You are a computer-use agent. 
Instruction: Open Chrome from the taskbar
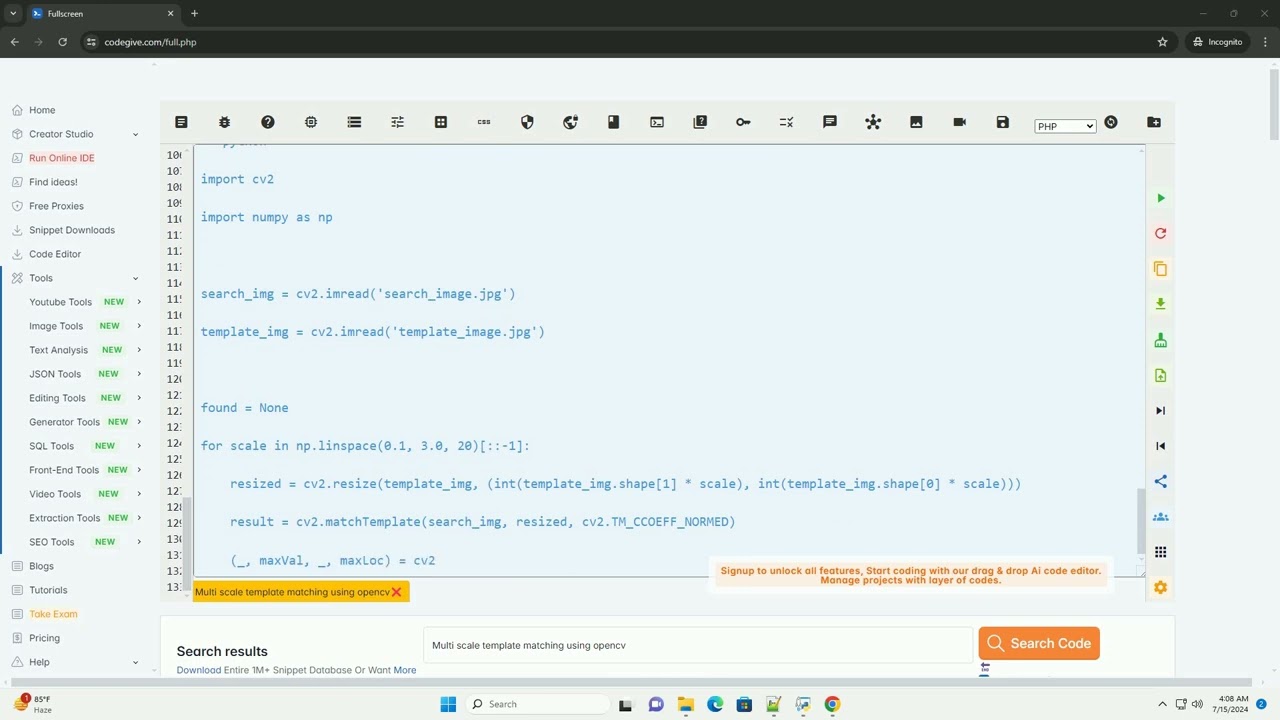pos(832,704)
